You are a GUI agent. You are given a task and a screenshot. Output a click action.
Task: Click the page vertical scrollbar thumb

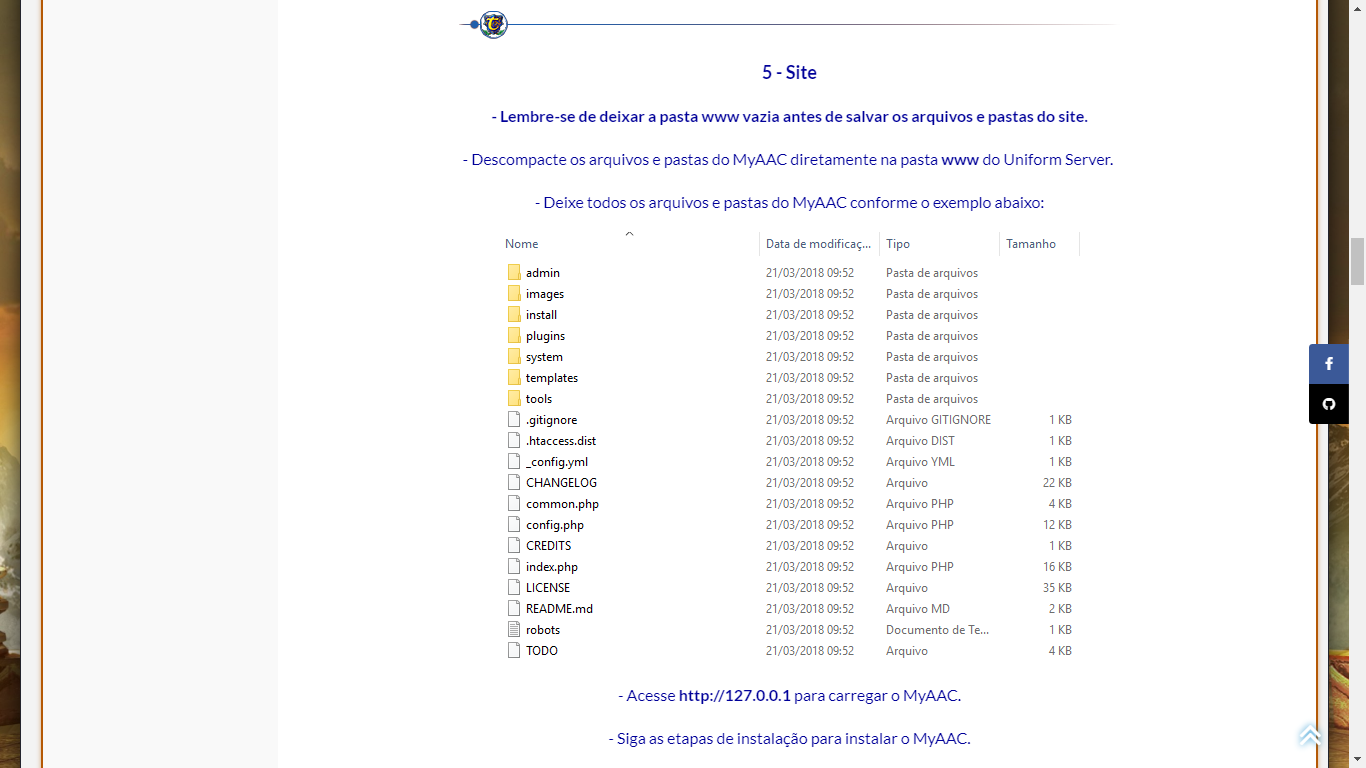pos(1357,262)
